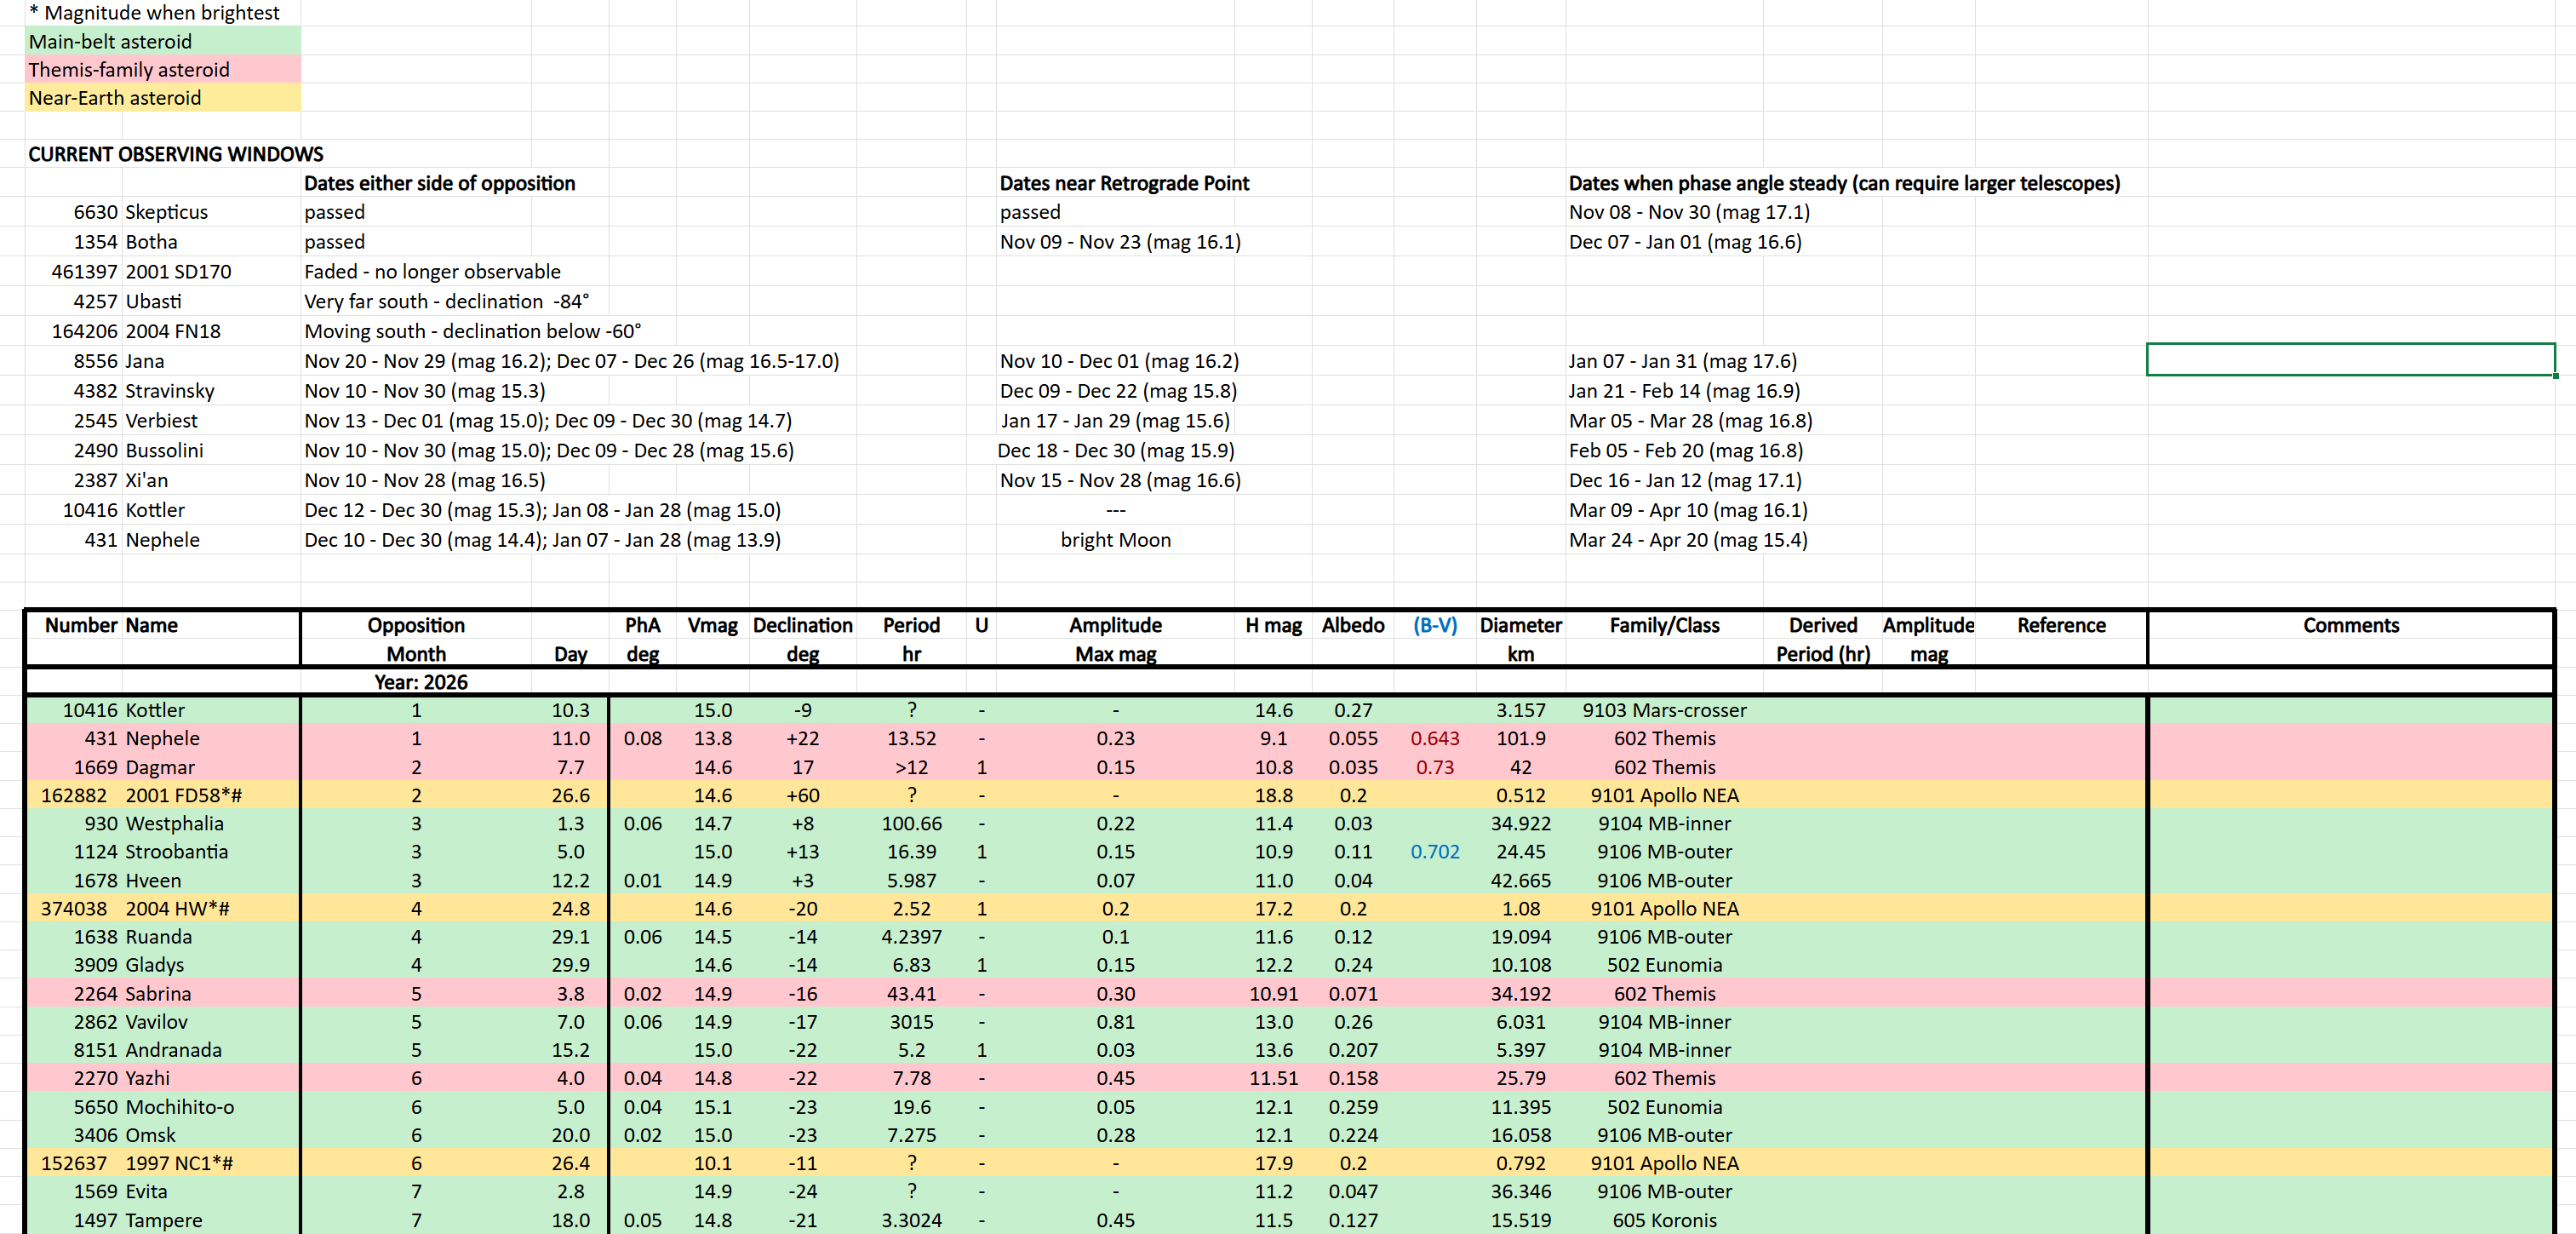Select the Year: 2026 cell
Viewport: 2576px width, 1234px height.
click(x=420, y=682)
